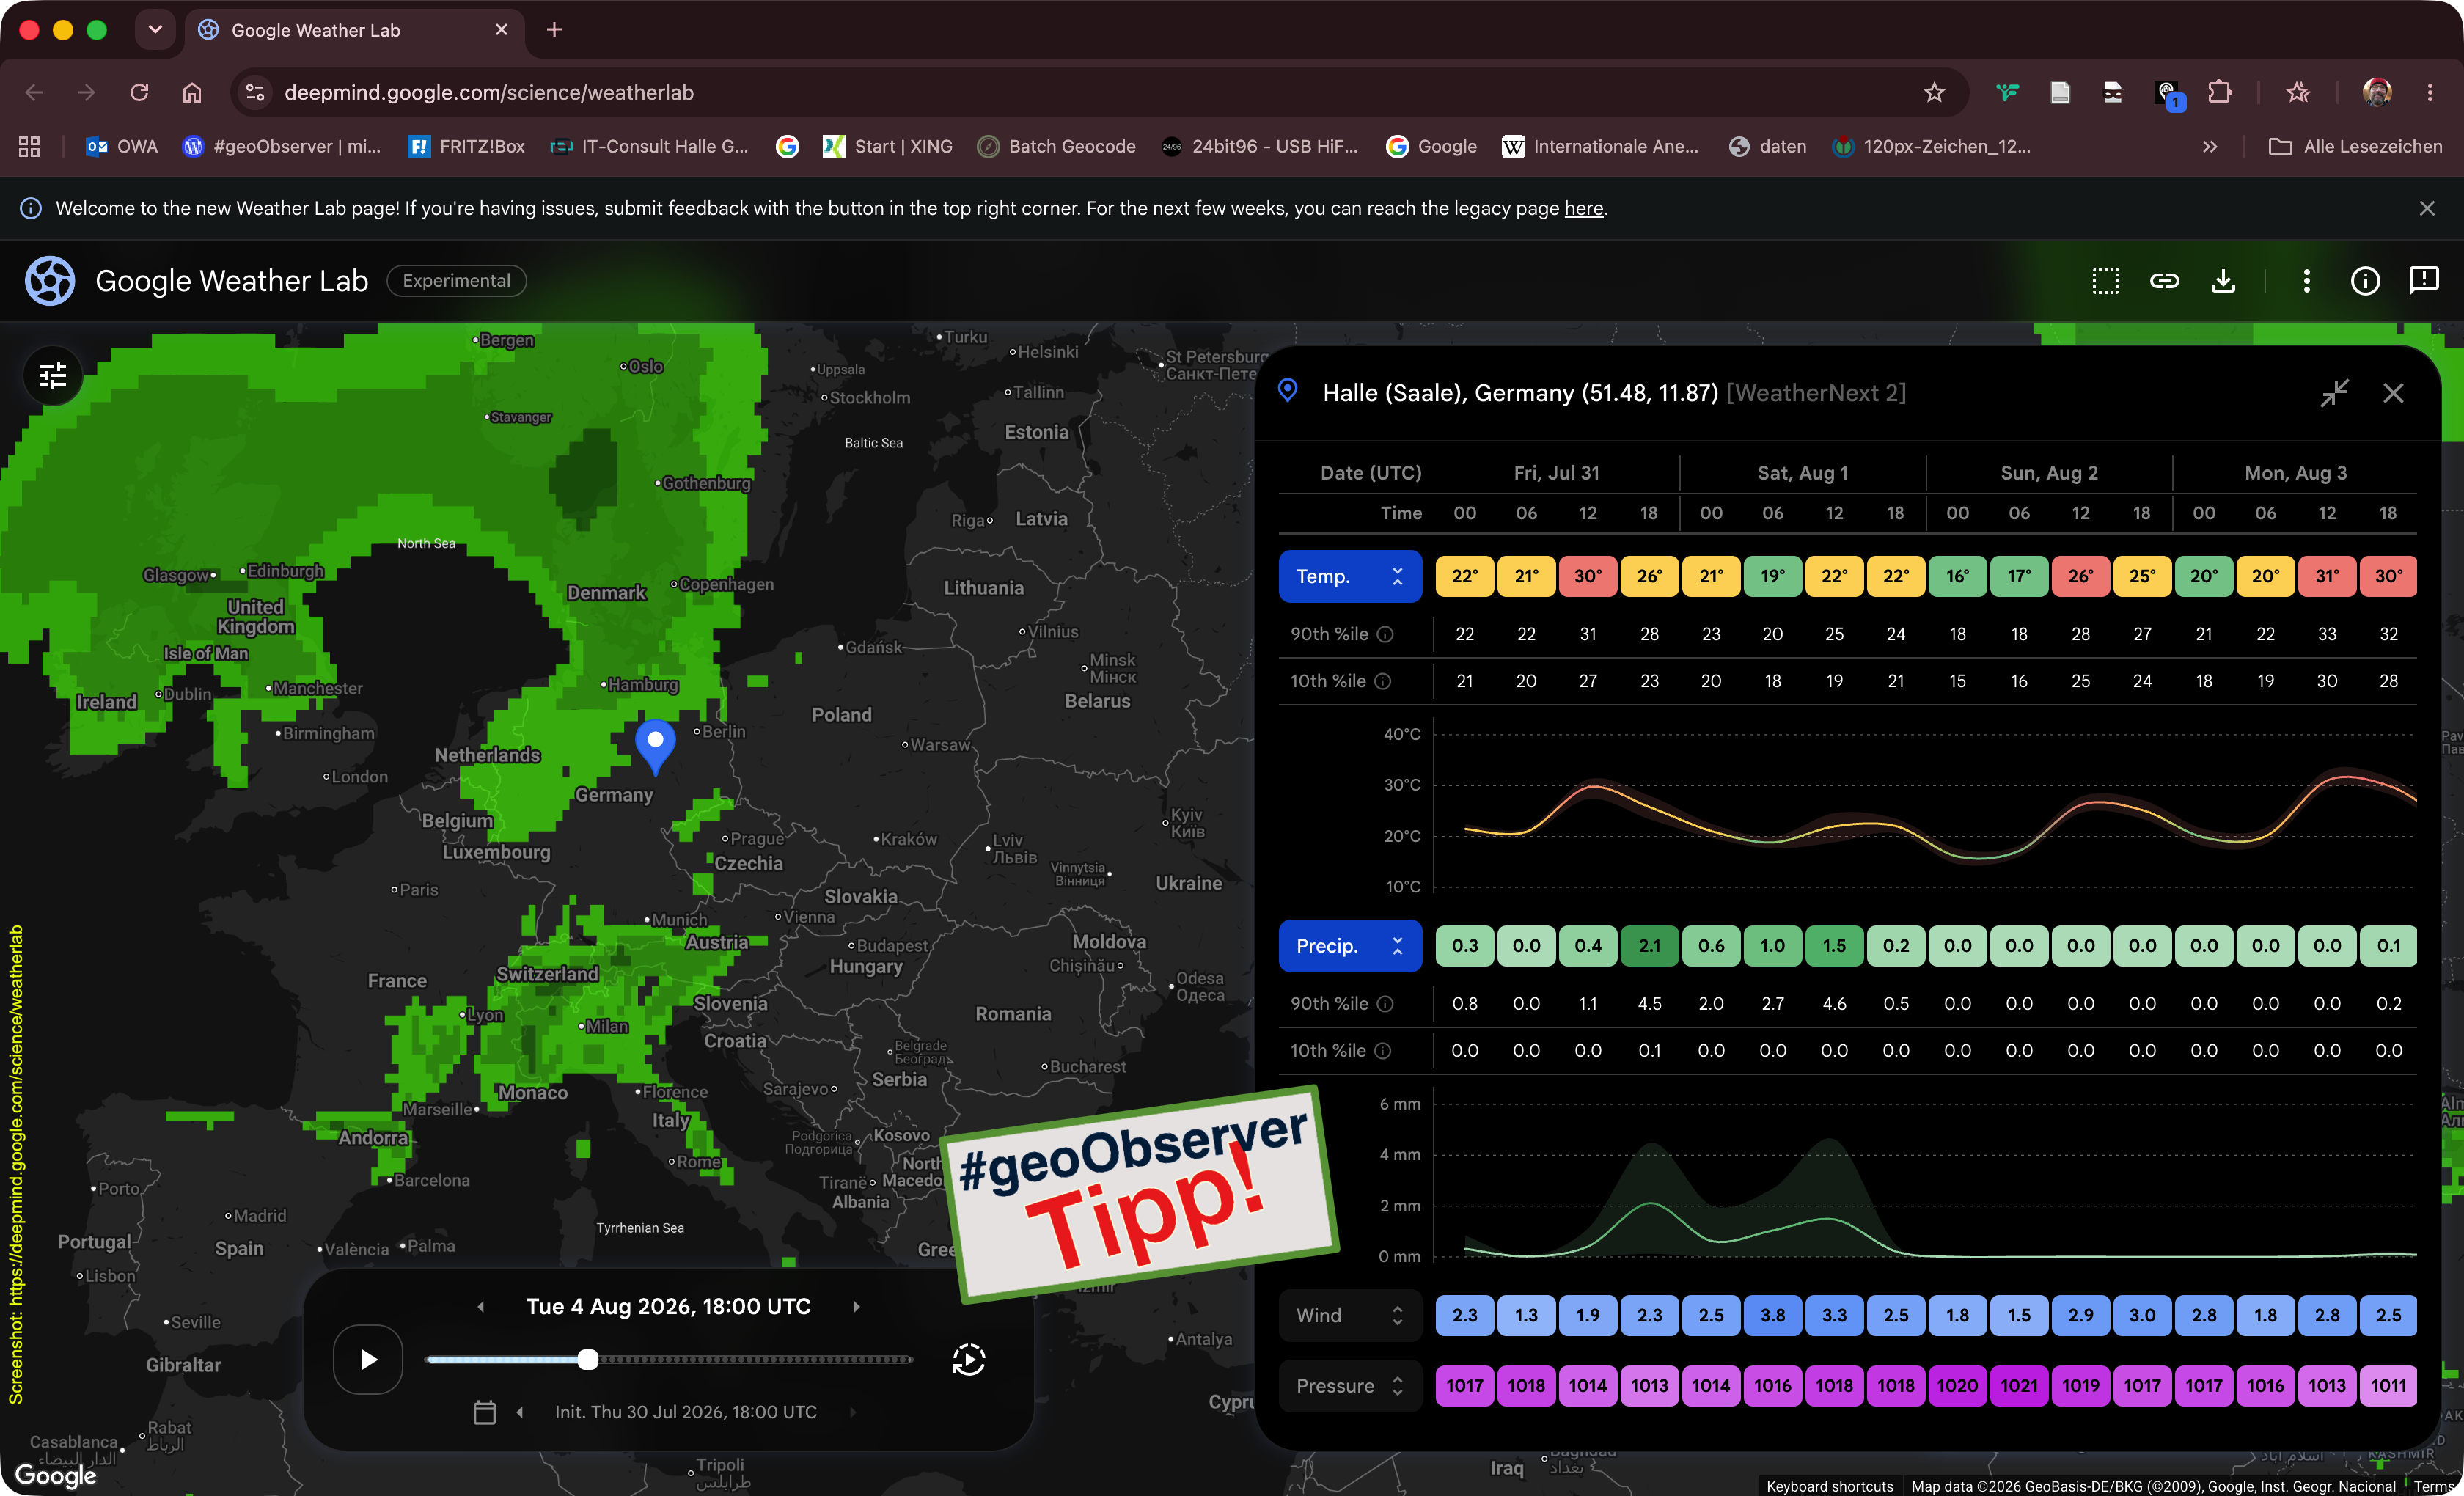Viewport: 2464px width, 1496px height.
Task: Click the blue map marker near Berlin
Action: pos(656,746)
